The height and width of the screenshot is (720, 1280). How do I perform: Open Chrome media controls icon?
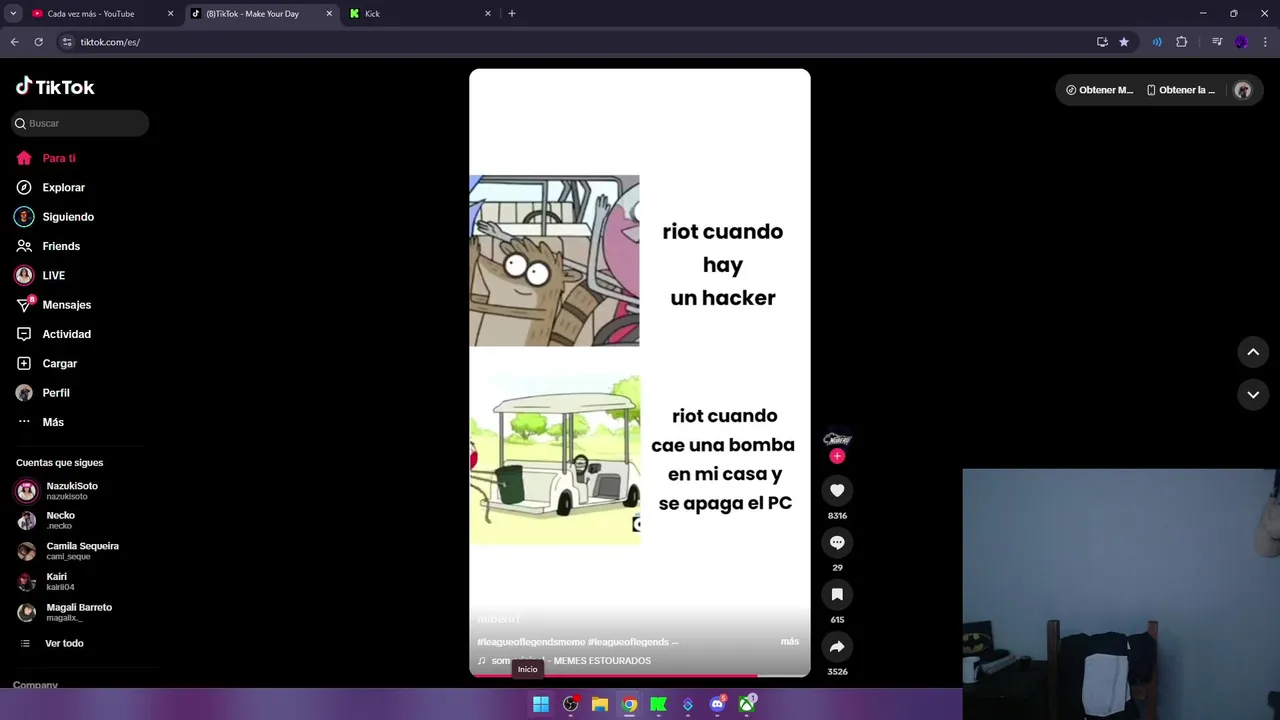coord(1217,42)
